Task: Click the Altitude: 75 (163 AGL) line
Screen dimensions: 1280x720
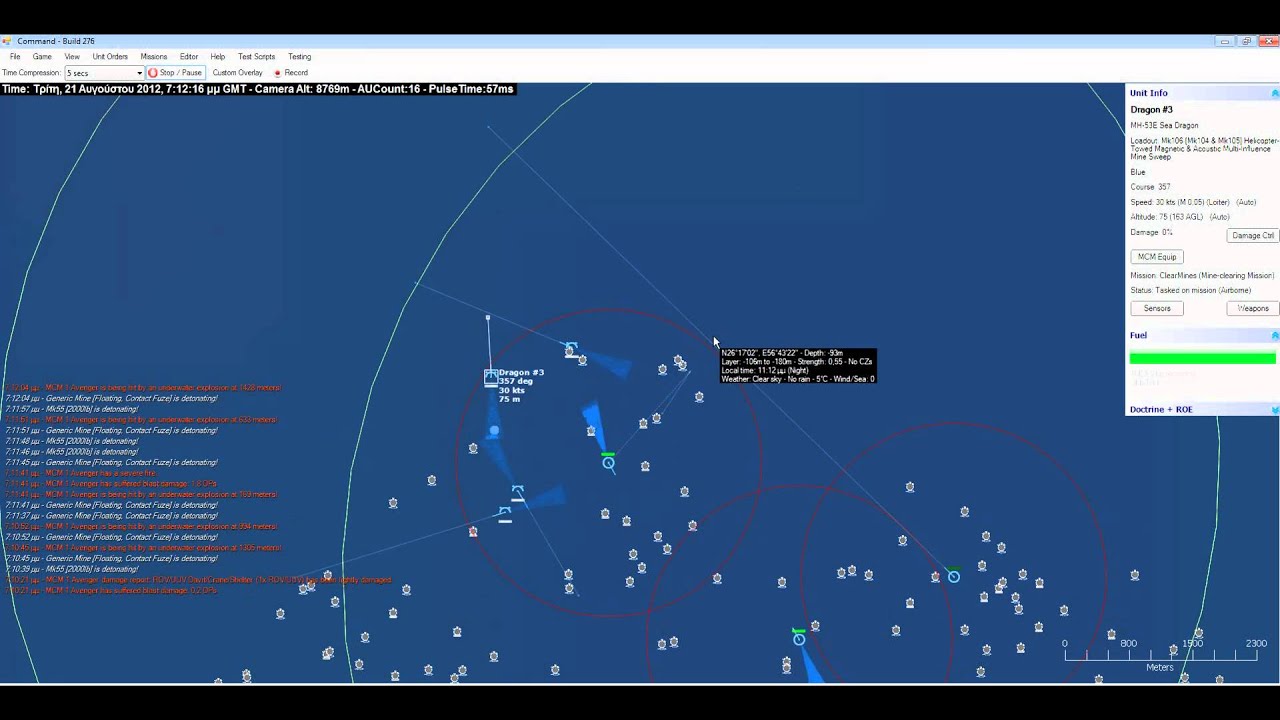Action: click(x=1180, y=217)
